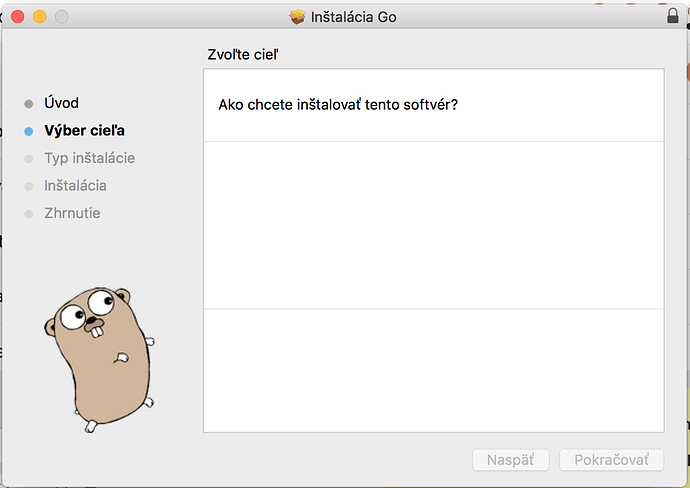Click the disabled gray zoom window button
The image size is (690, 488).
click(62, 17)
